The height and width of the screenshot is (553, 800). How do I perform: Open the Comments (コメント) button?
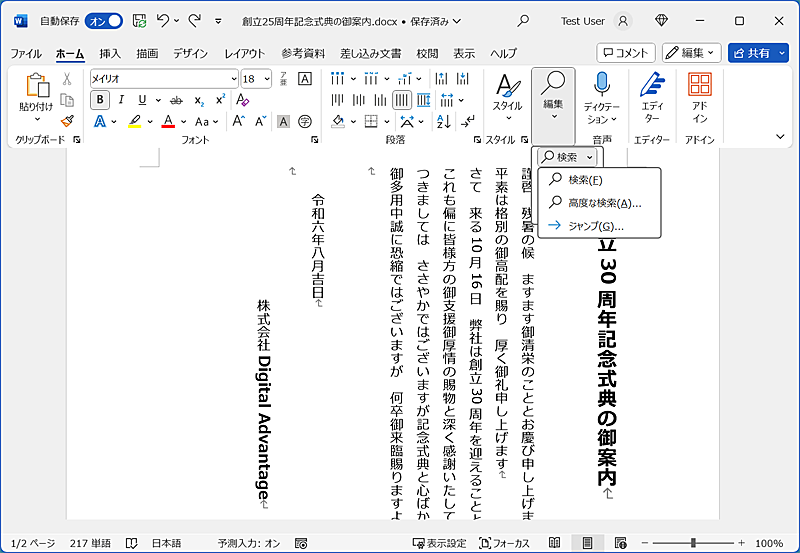click(625, 53)
